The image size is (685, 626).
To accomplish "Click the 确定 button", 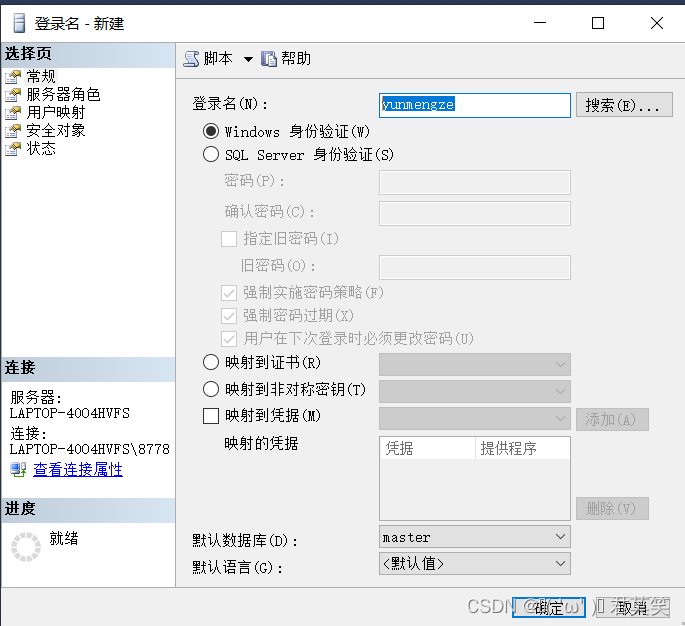I will pos(549,608).
